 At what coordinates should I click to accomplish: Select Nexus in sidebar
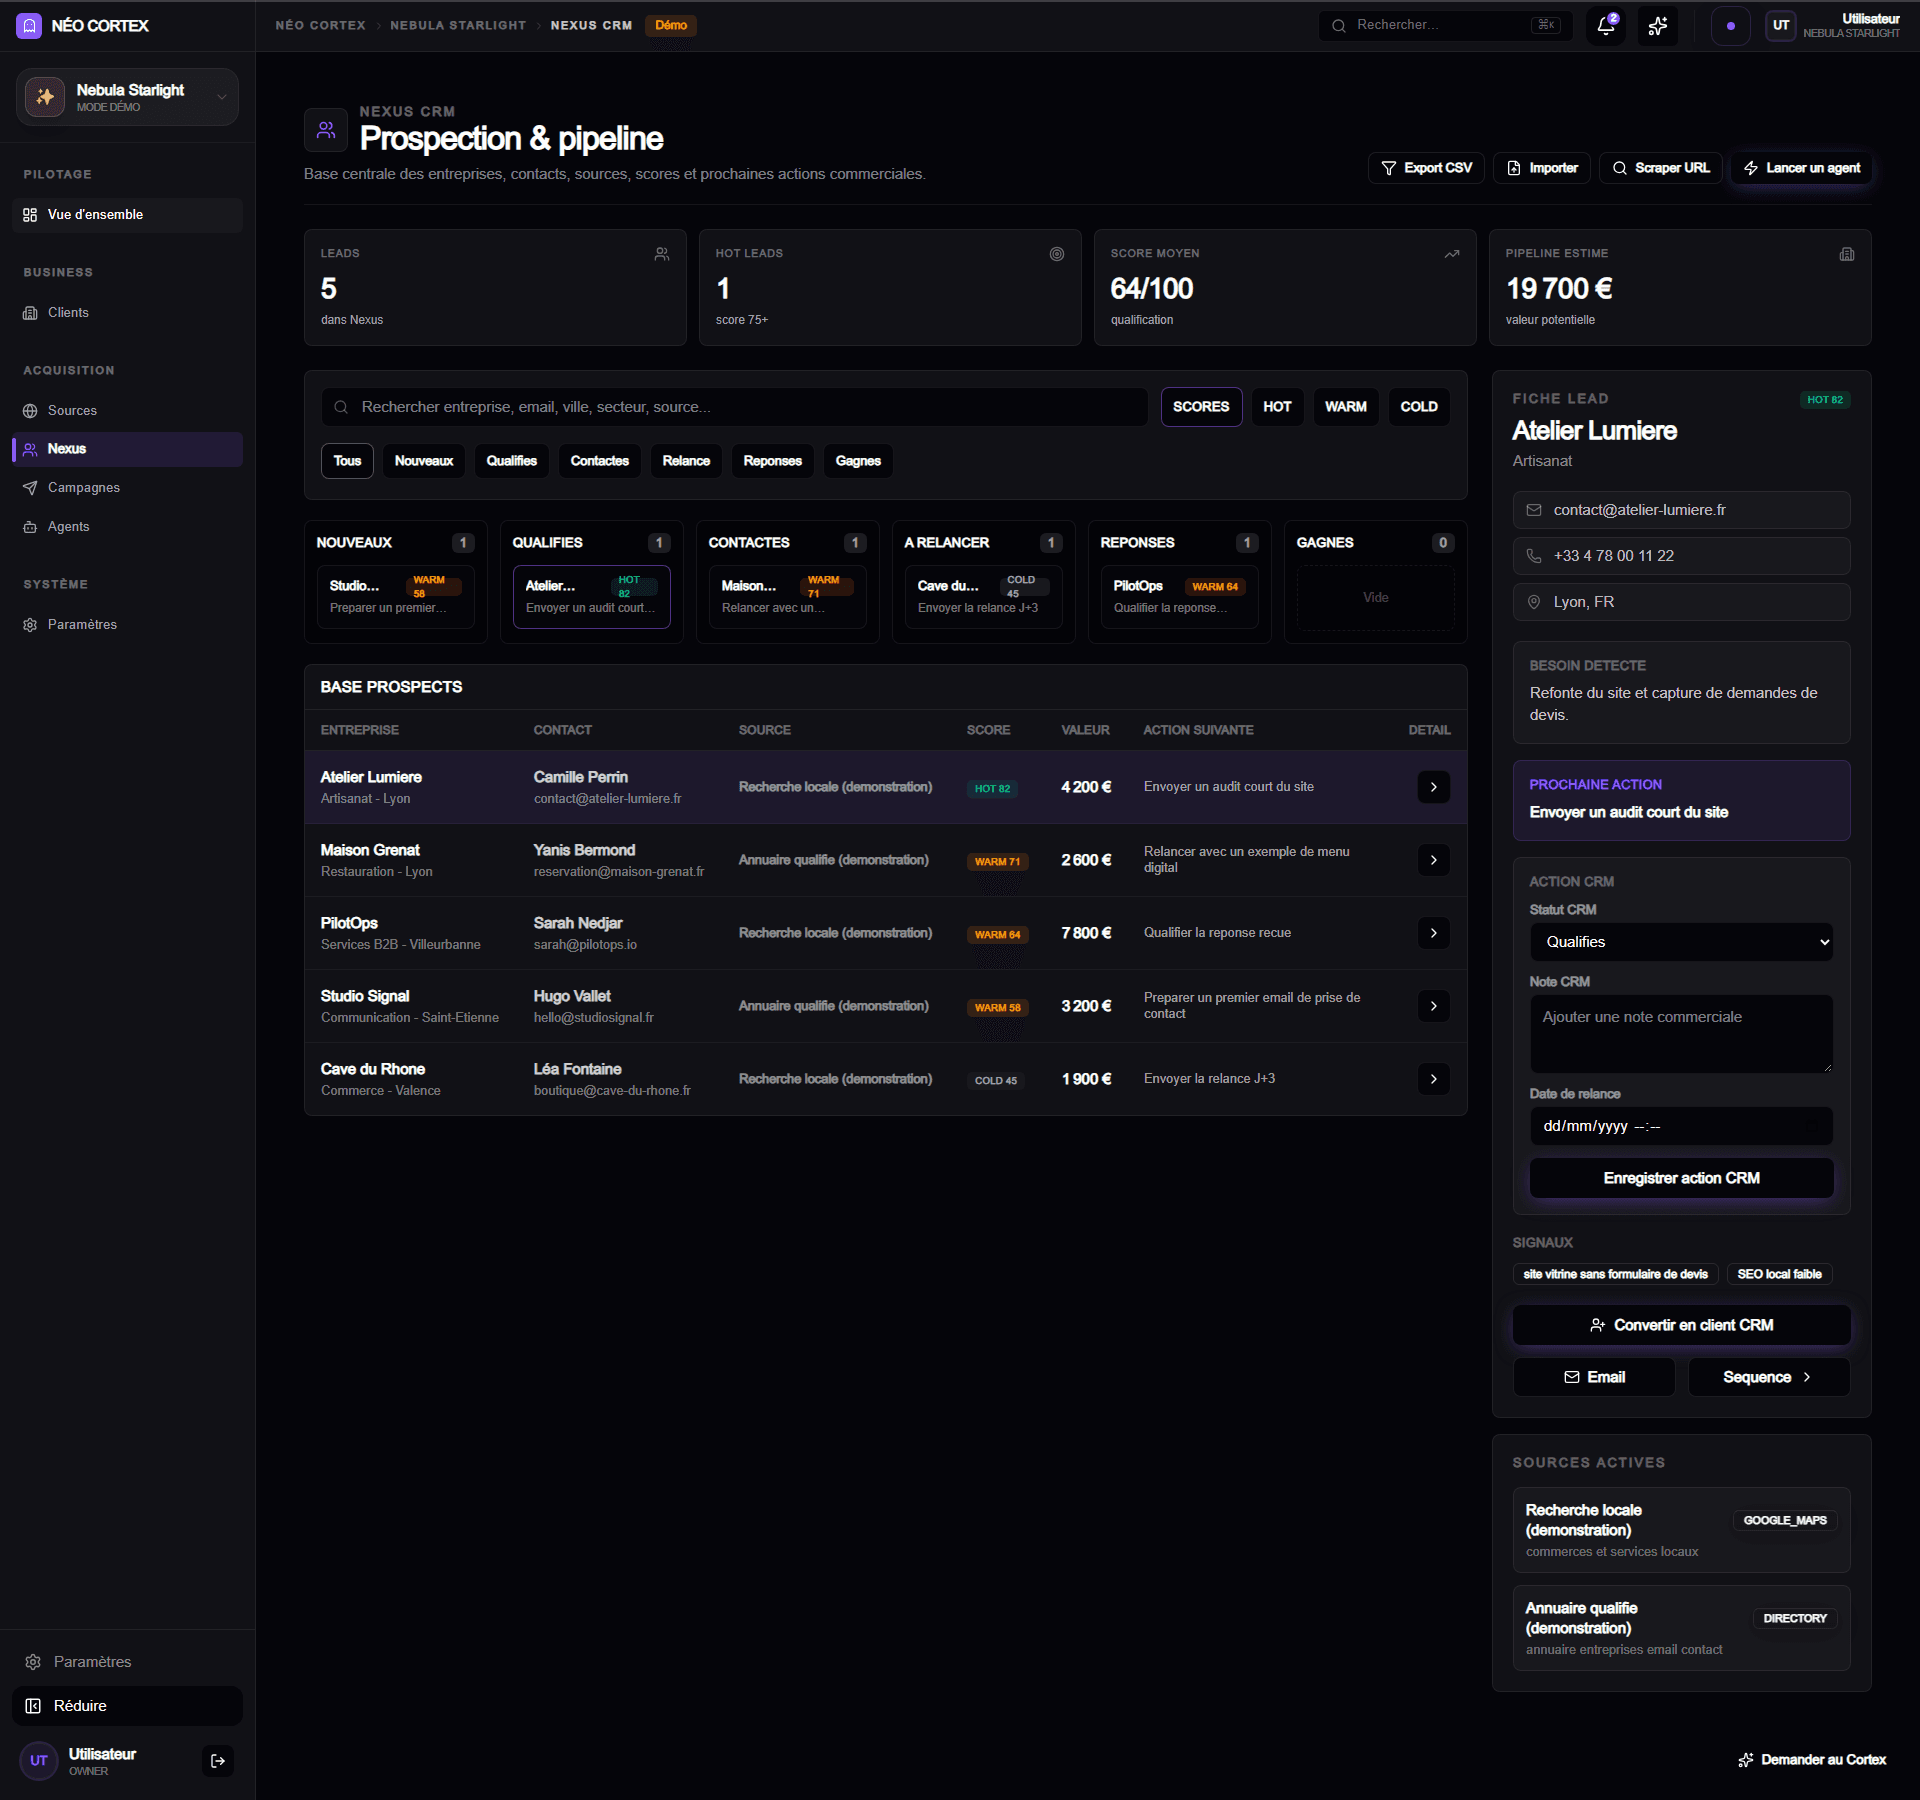pyautogui.click(x=127, y=449)
